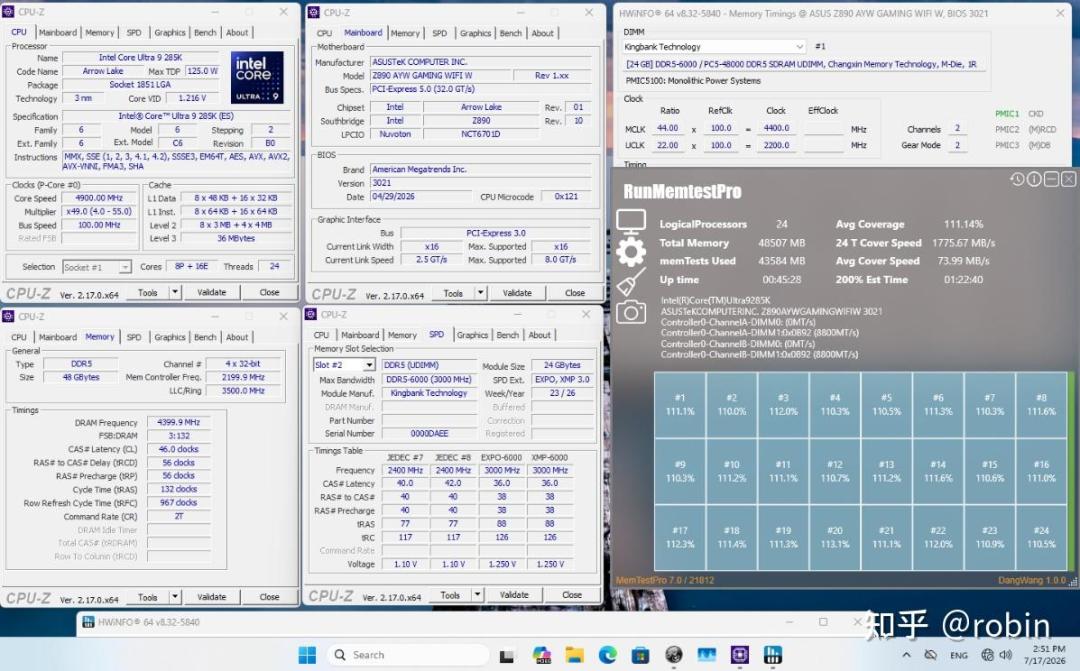Launch Microsoft Edge from the taskbar

coord(608,654)
